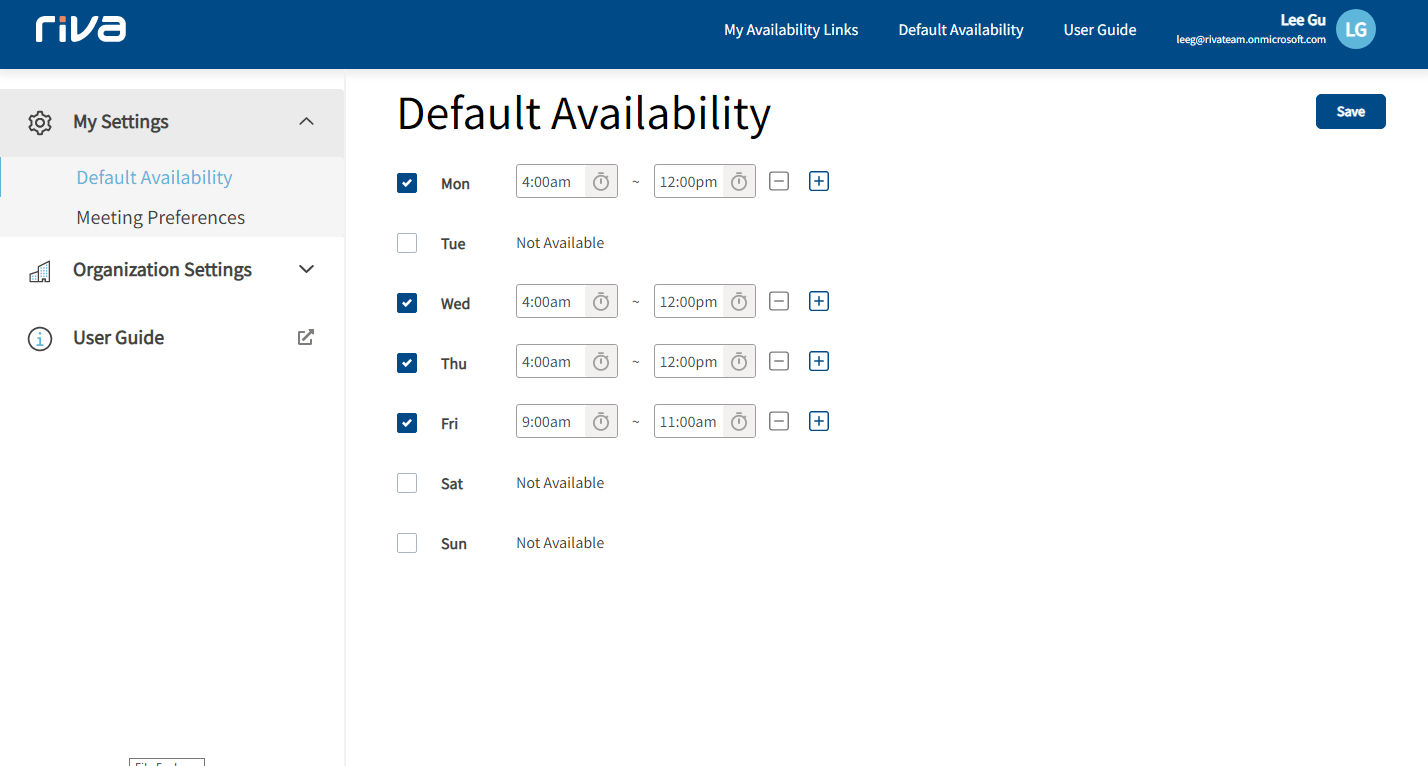Viewport: 1428px width, 766px height.
Task: Enable availability for Saturday
Action: click(x=407, y=483)
